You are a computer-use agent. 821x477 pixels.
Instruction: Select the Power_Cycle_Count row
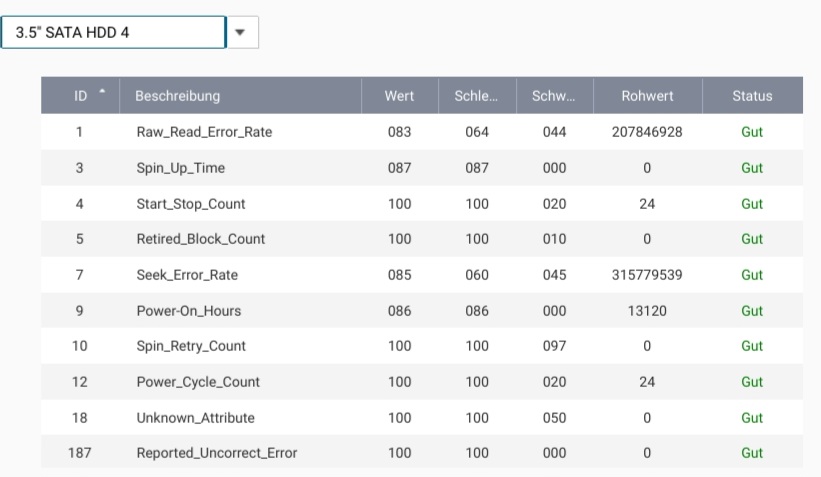[x=198, y=382]
